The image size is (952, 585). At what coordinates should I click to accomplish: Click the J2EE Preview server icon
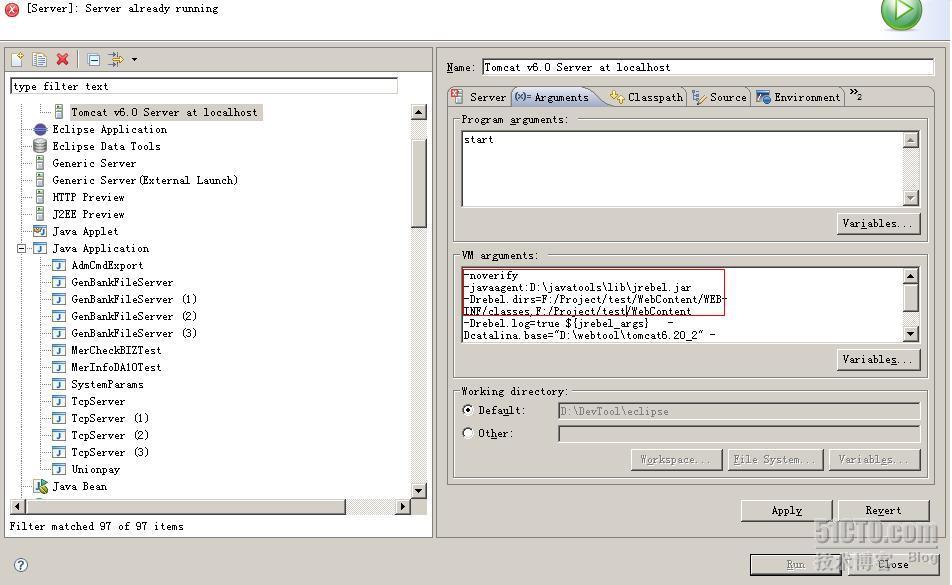point(40,214)
